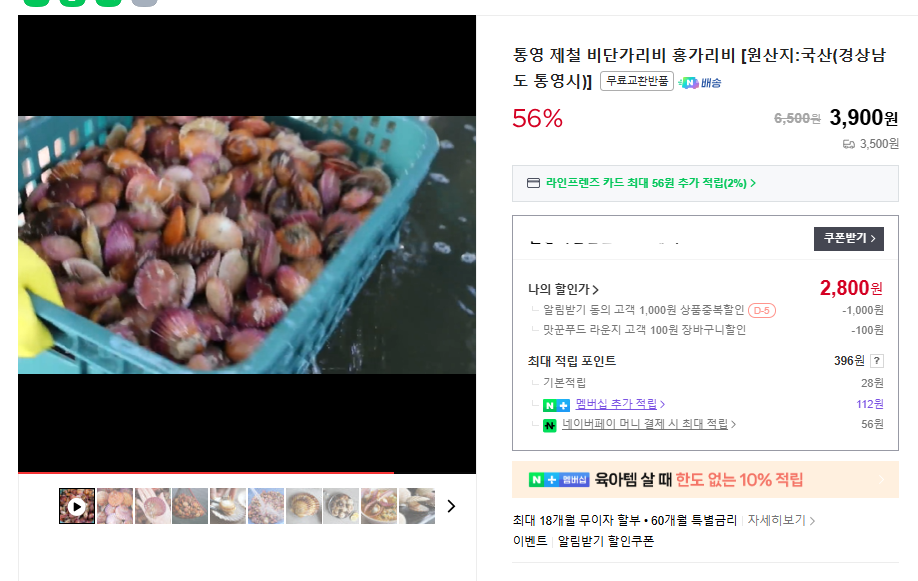Click the question mark help icon beside 396원
918x581 pixels.
coord(876,361)
